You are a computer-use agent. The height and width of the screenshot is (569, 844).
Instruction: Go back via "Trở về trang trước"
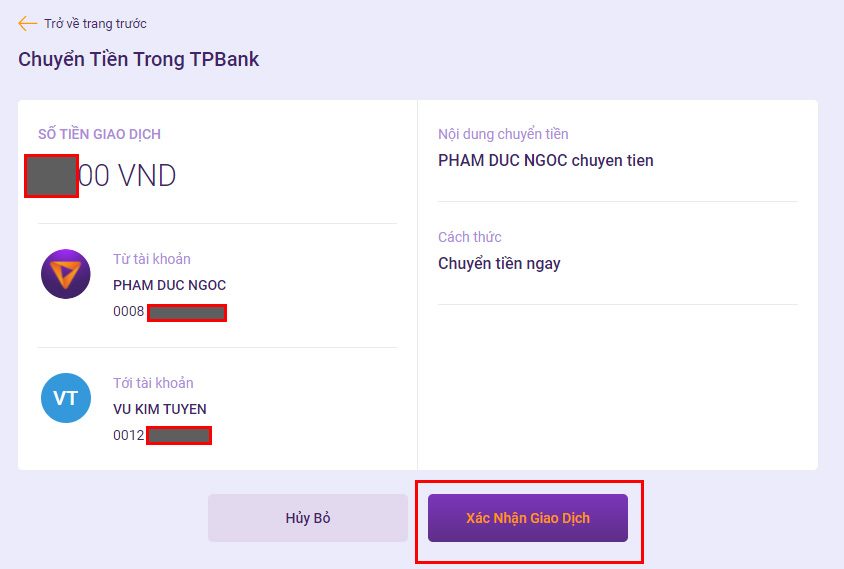(x=95, y=23)
